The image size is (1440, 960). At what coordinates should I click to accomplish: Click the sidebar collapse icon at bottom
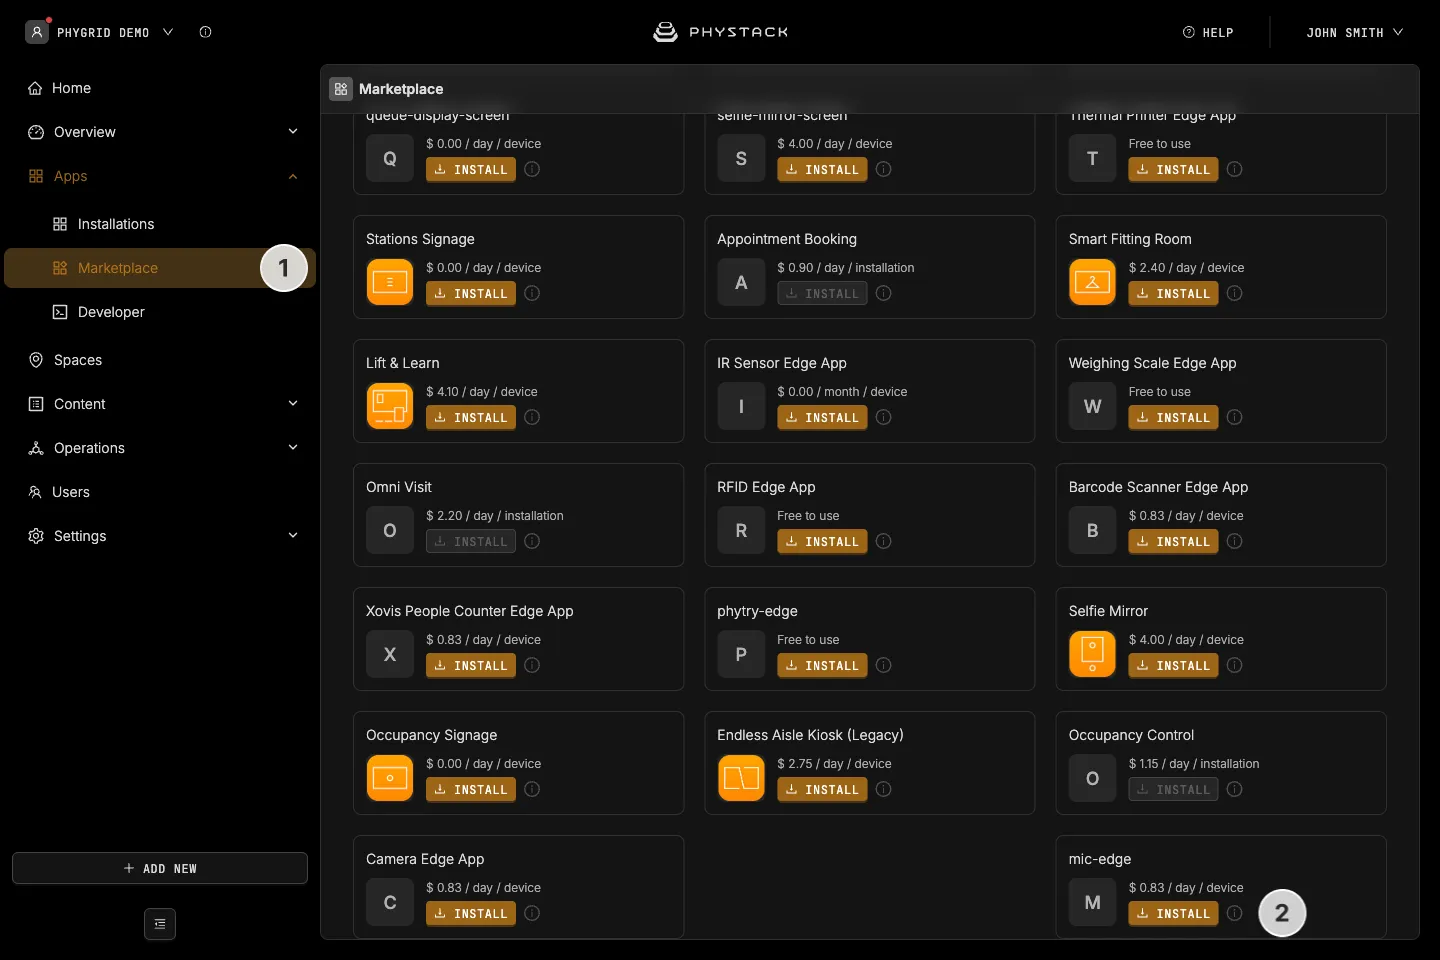(x=160, y=924)
